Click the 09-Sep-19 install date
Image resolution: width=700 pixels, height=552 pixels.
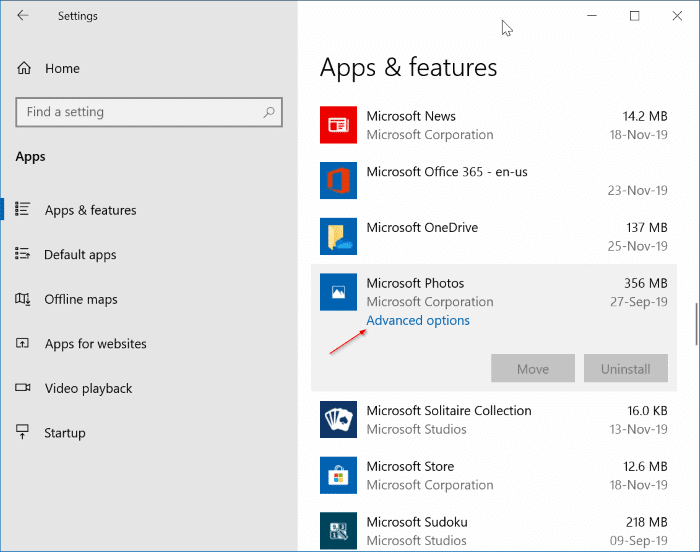tap(639, 541)
